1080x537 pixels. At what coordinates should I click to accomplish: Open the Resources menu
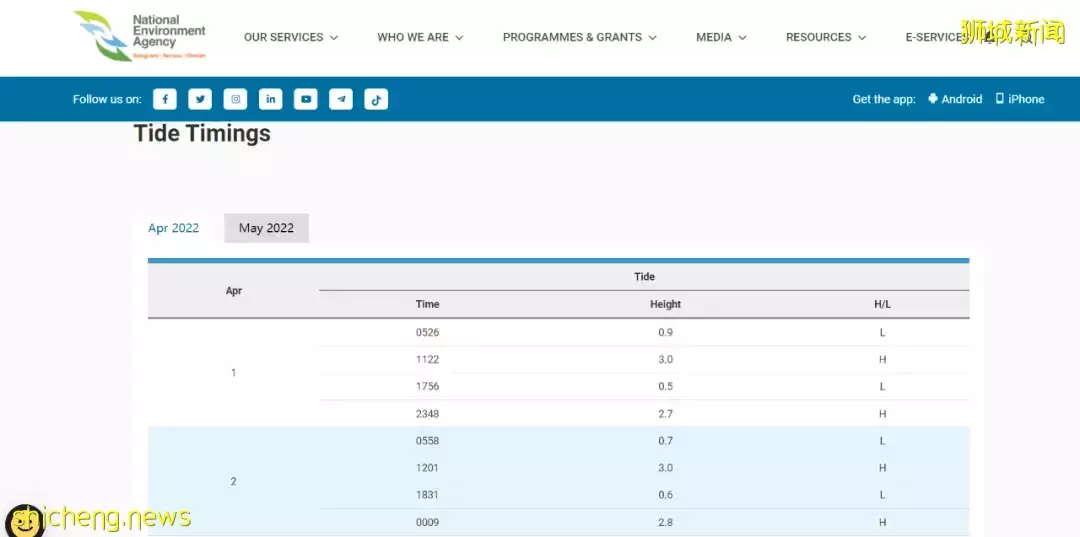[x=825, y=37]
